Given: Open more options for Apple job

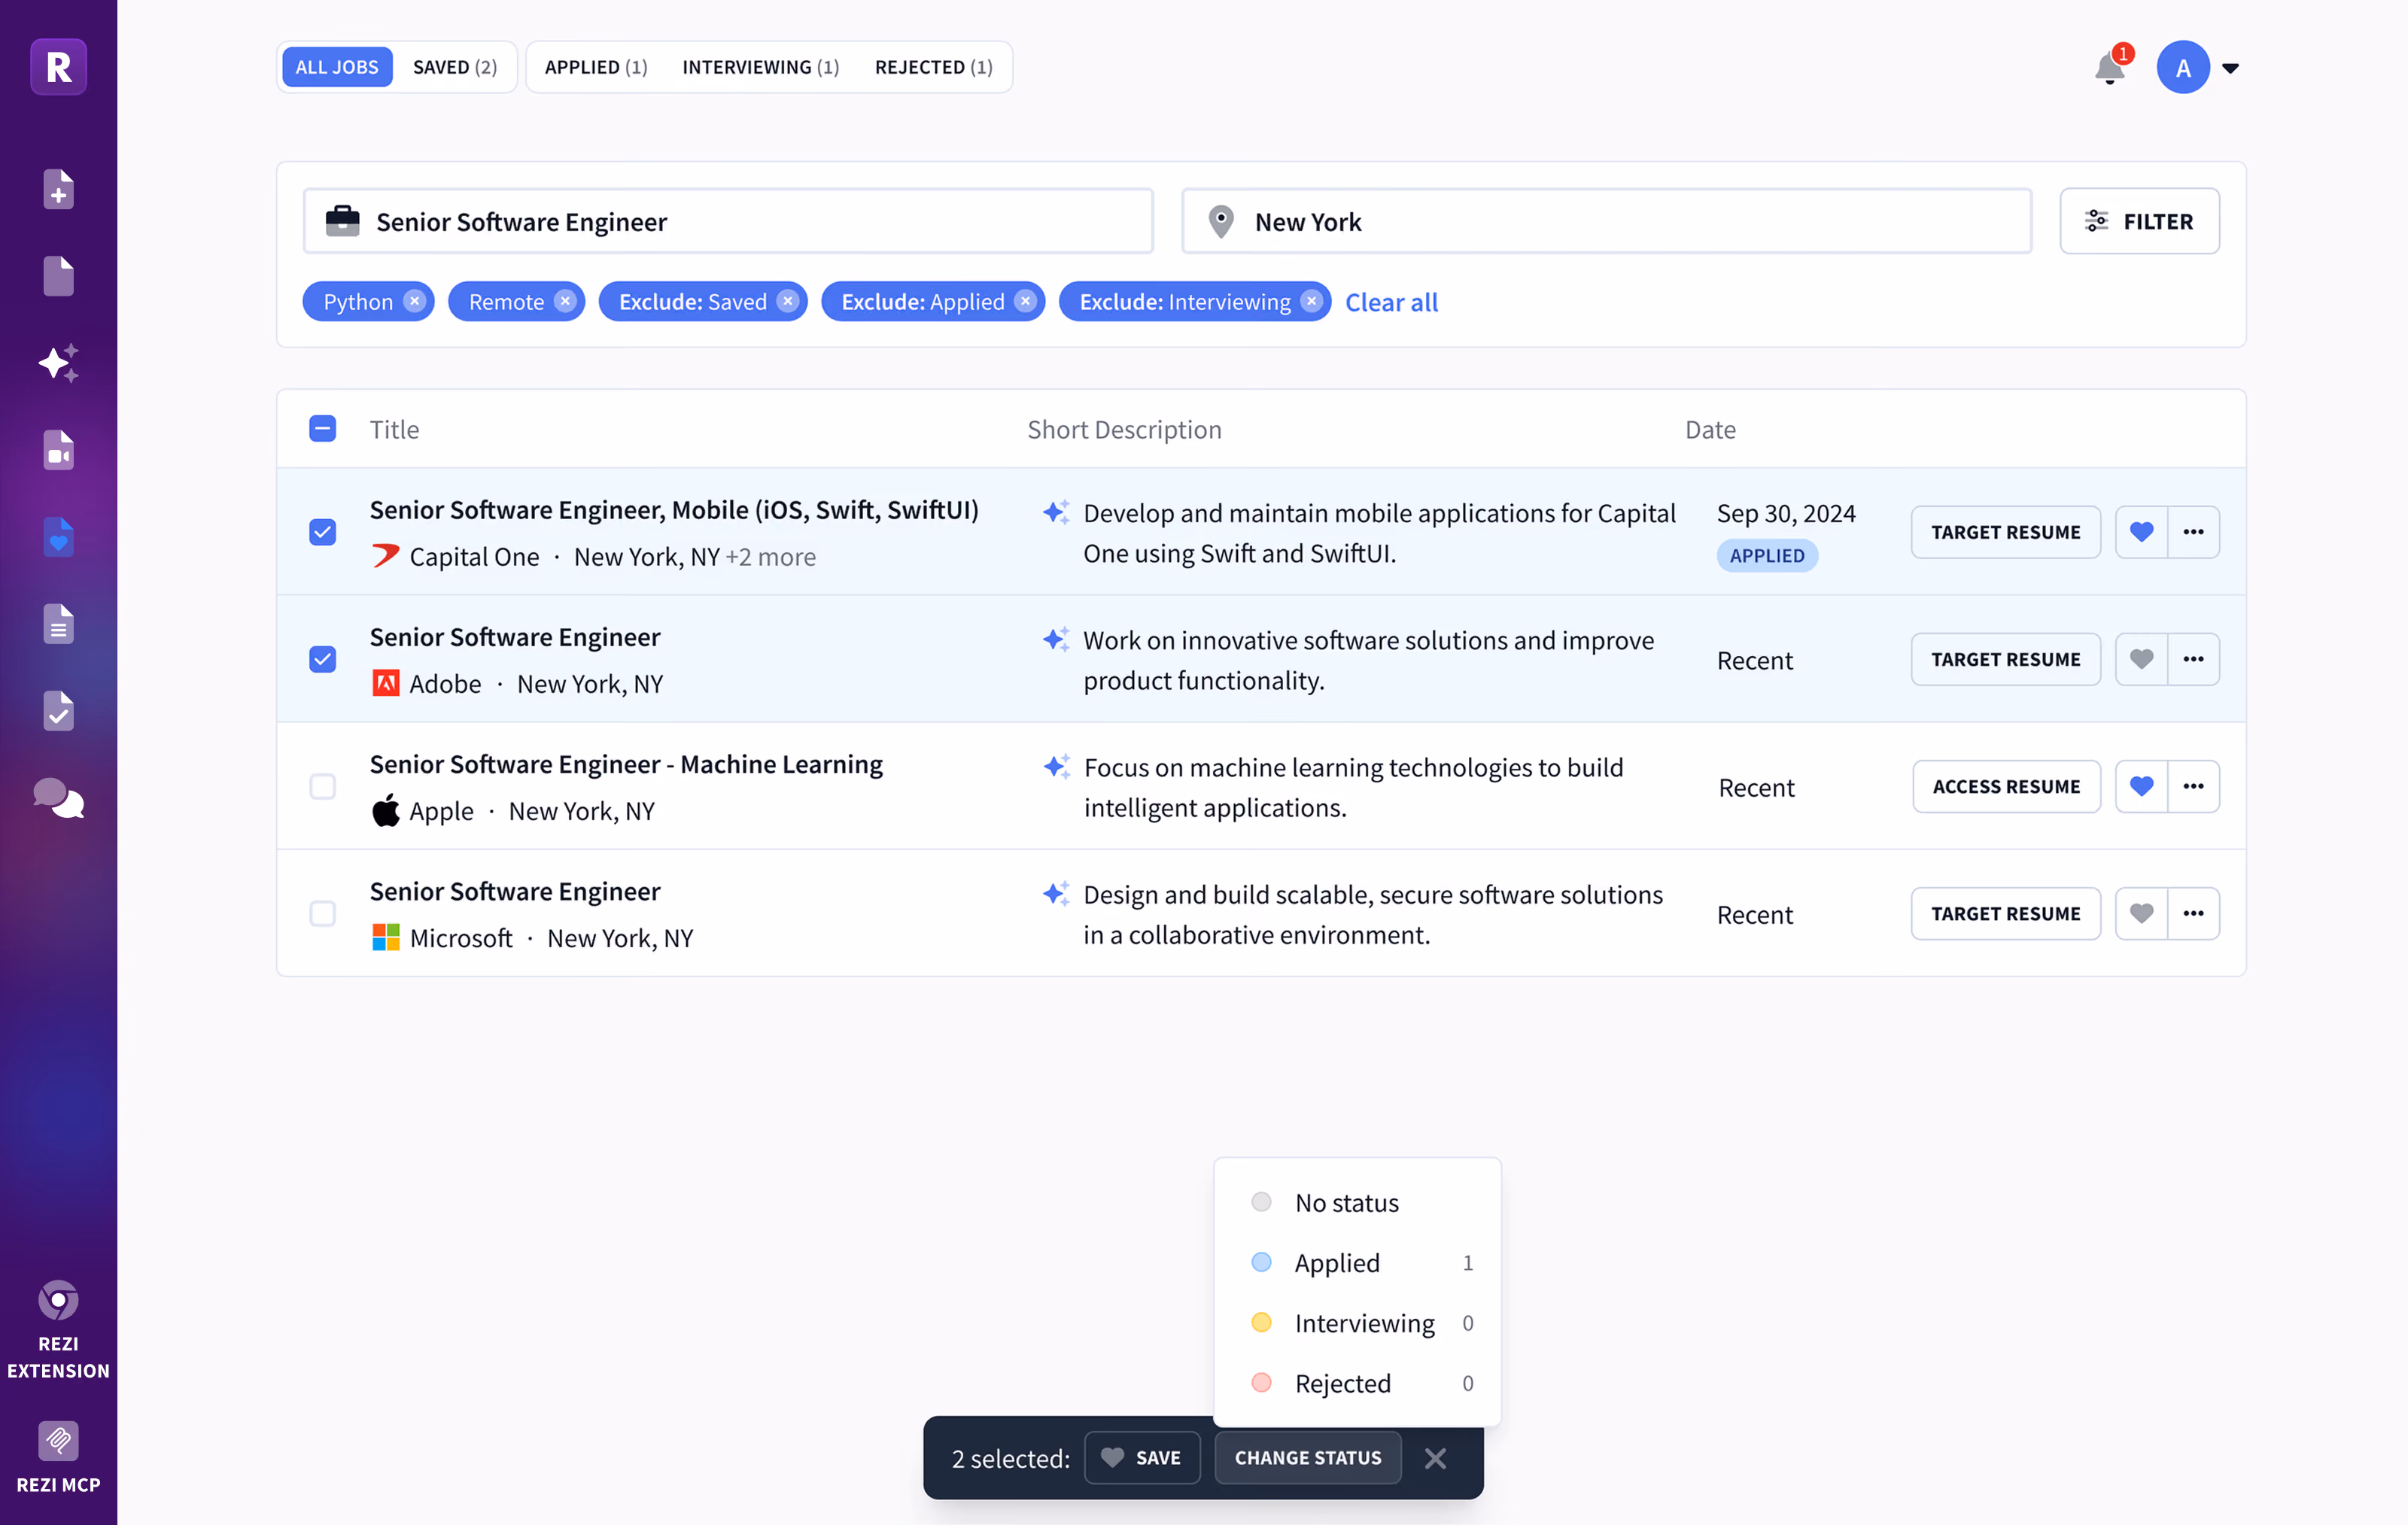Looking at the screenshot, I should pyautogui.click(x=2193, y=786).
